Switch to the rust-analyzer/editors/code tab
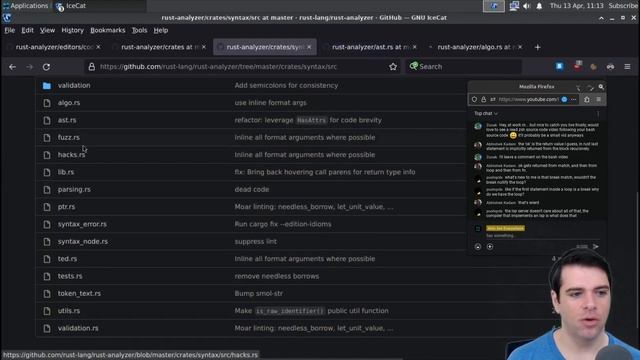This screenshot has width=640, height=360. (54, 47)
